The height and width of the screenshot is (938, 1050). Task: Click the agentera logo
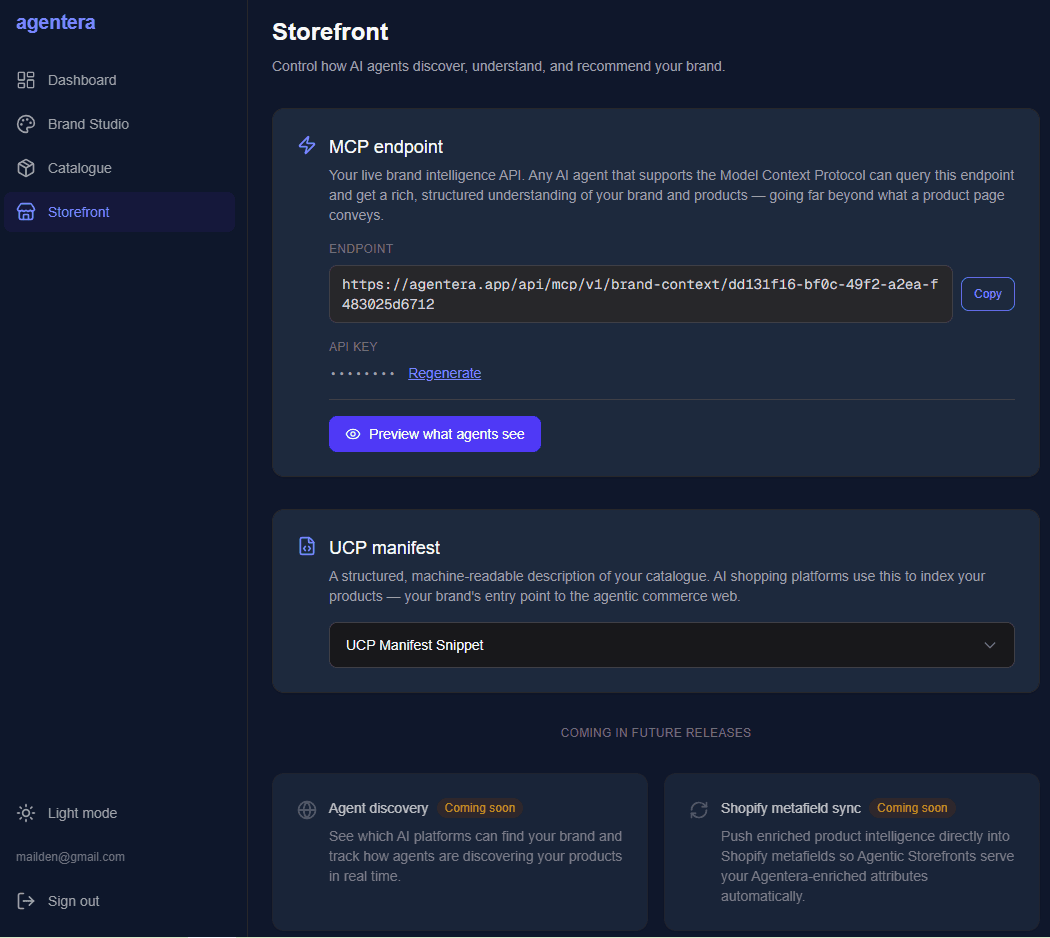click(x=56, y=22)
